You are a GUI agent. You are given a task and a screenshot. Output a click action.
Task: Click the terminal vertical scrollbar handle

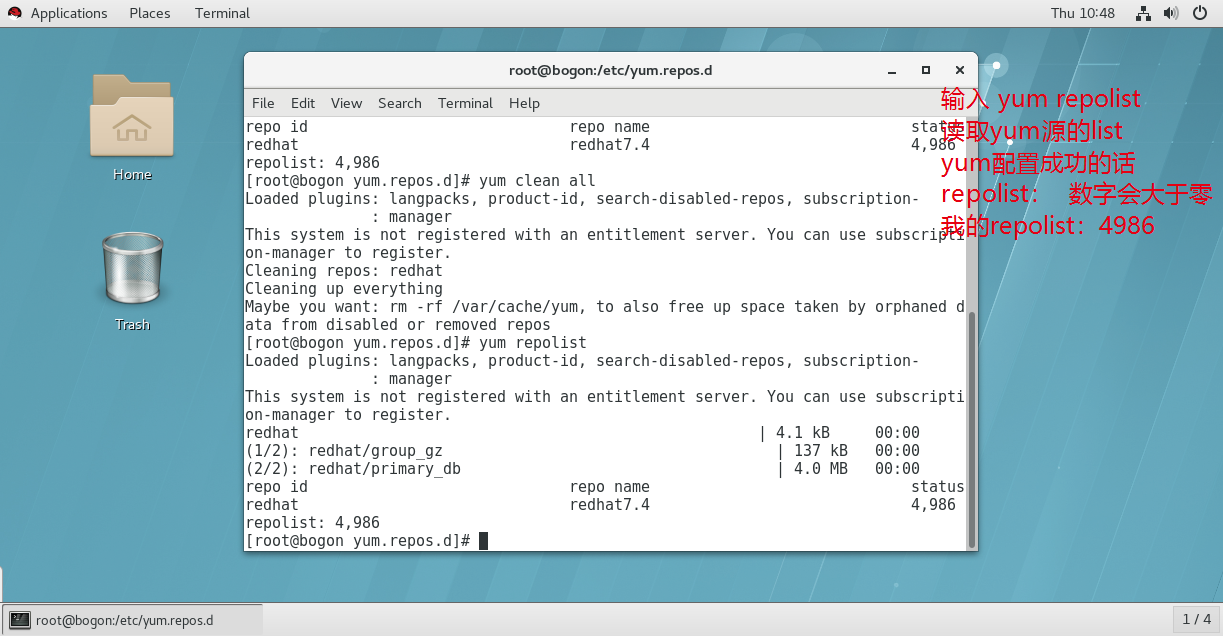(972, 428)
